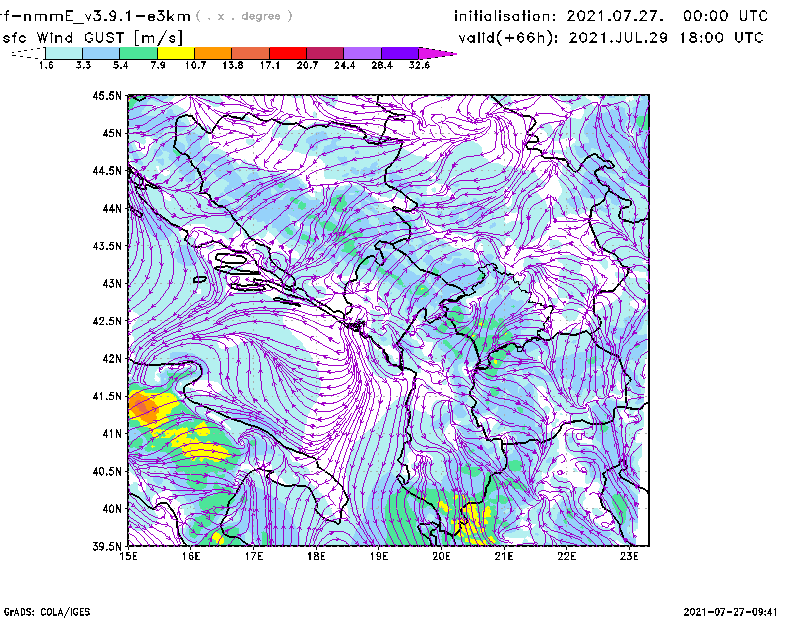Click the 40N latitude label
This screenshot has width=800, height=618.
(x=112, y=509)
